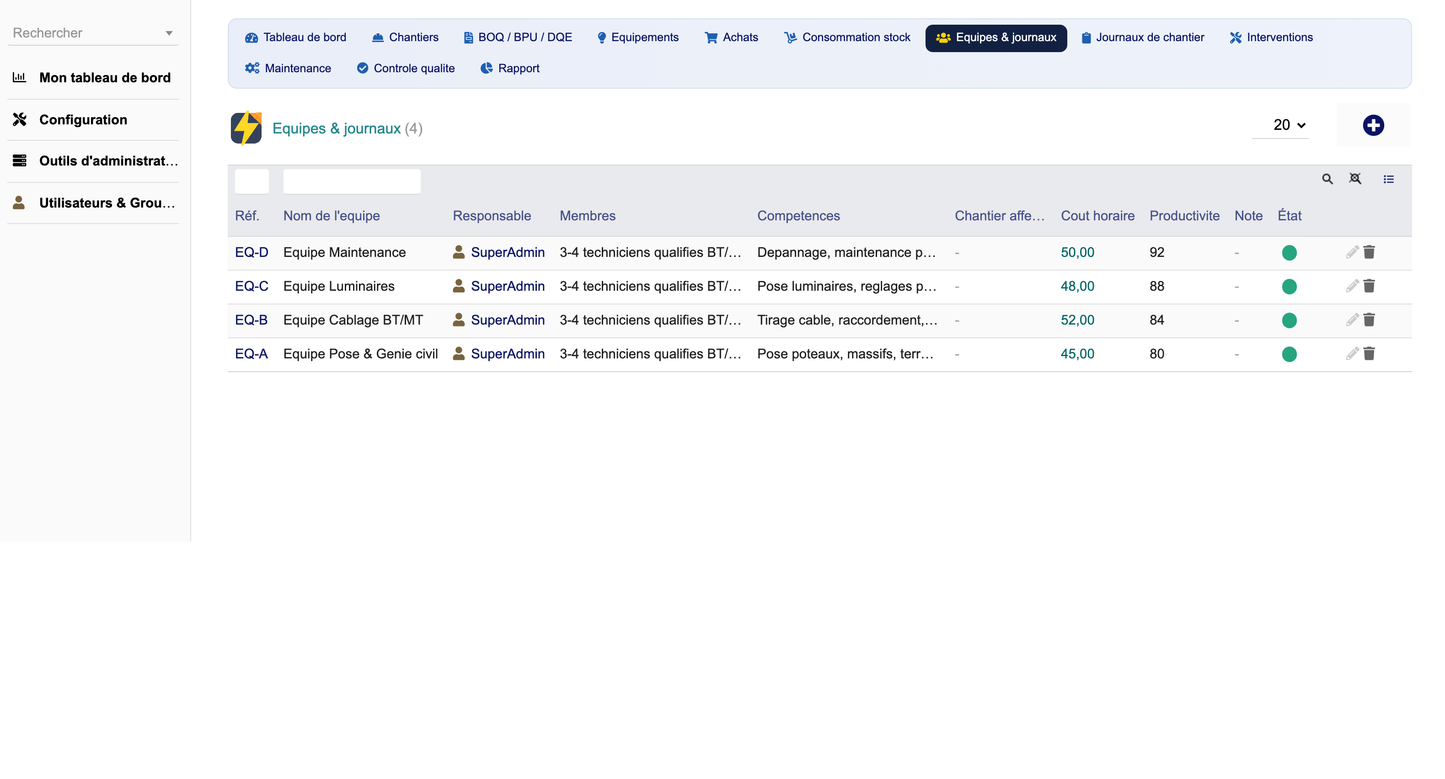Click the Equipe Luminaires name cell
Screen dimensions: 1445x779
tap(339, 286)
